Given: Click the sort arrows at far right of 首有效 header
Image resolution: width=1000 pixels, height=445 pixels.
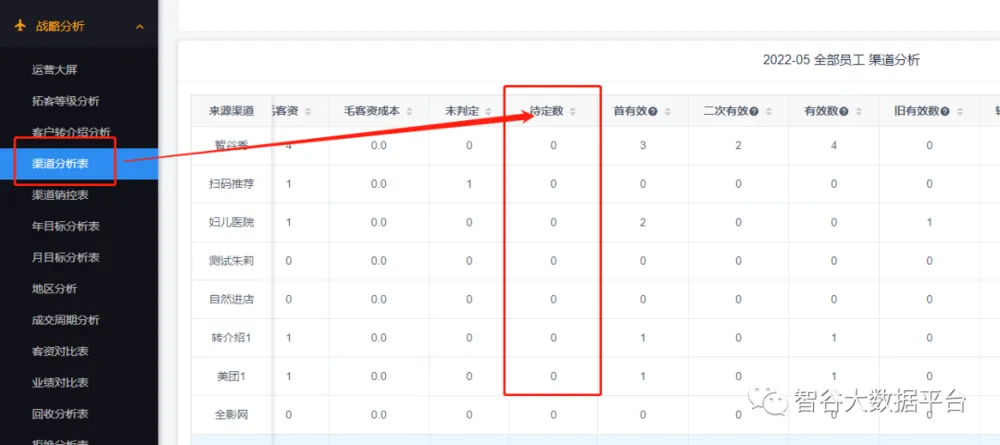Looking at the screenshot, I should pos(667,111).
